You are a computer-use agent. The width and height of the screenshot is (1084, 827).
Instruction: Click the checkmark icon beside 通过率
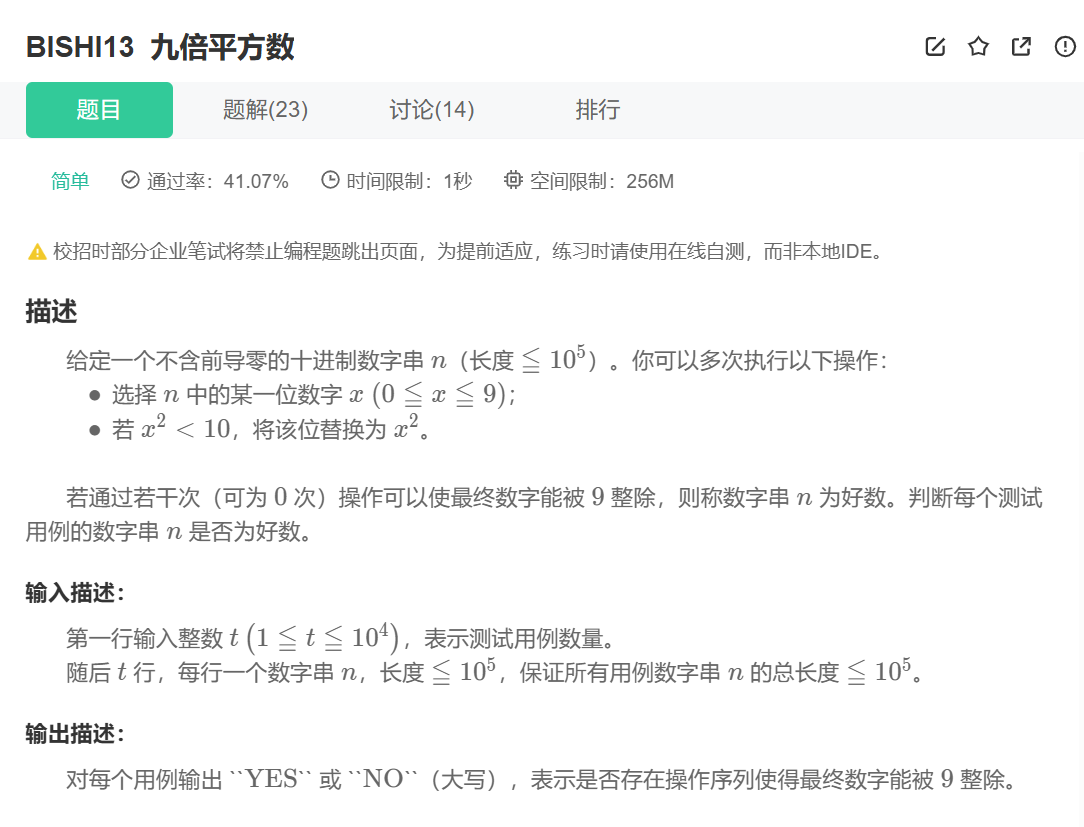[130, 180]
